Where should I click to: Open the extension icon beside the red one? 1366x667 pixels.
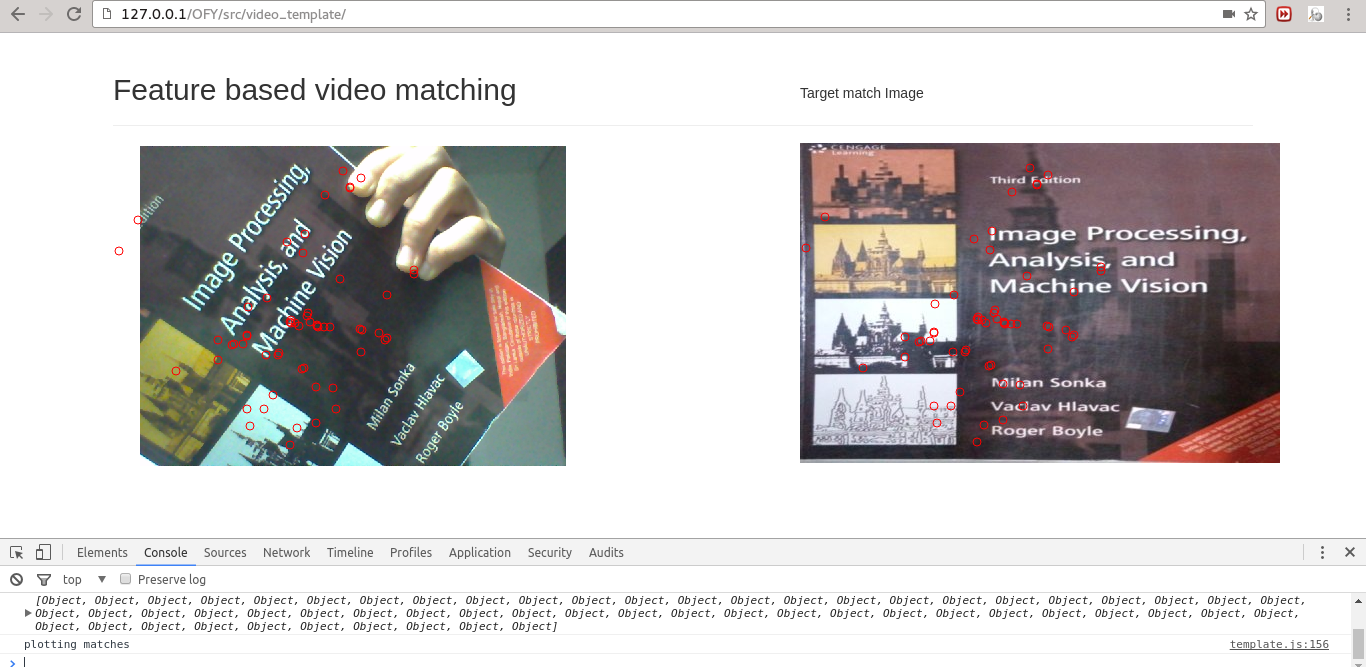[1316, 14]
